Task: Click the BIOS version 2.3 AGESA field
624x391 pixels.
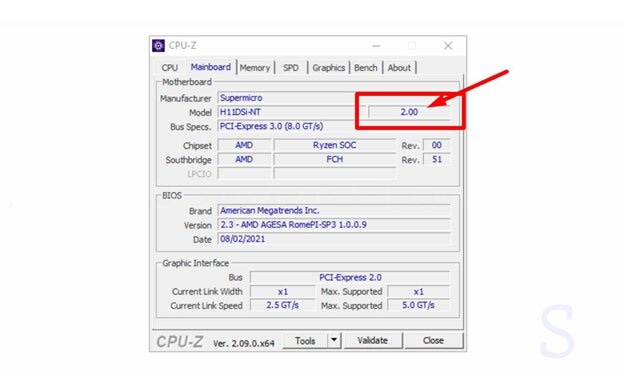Action: tap(334, 225)
